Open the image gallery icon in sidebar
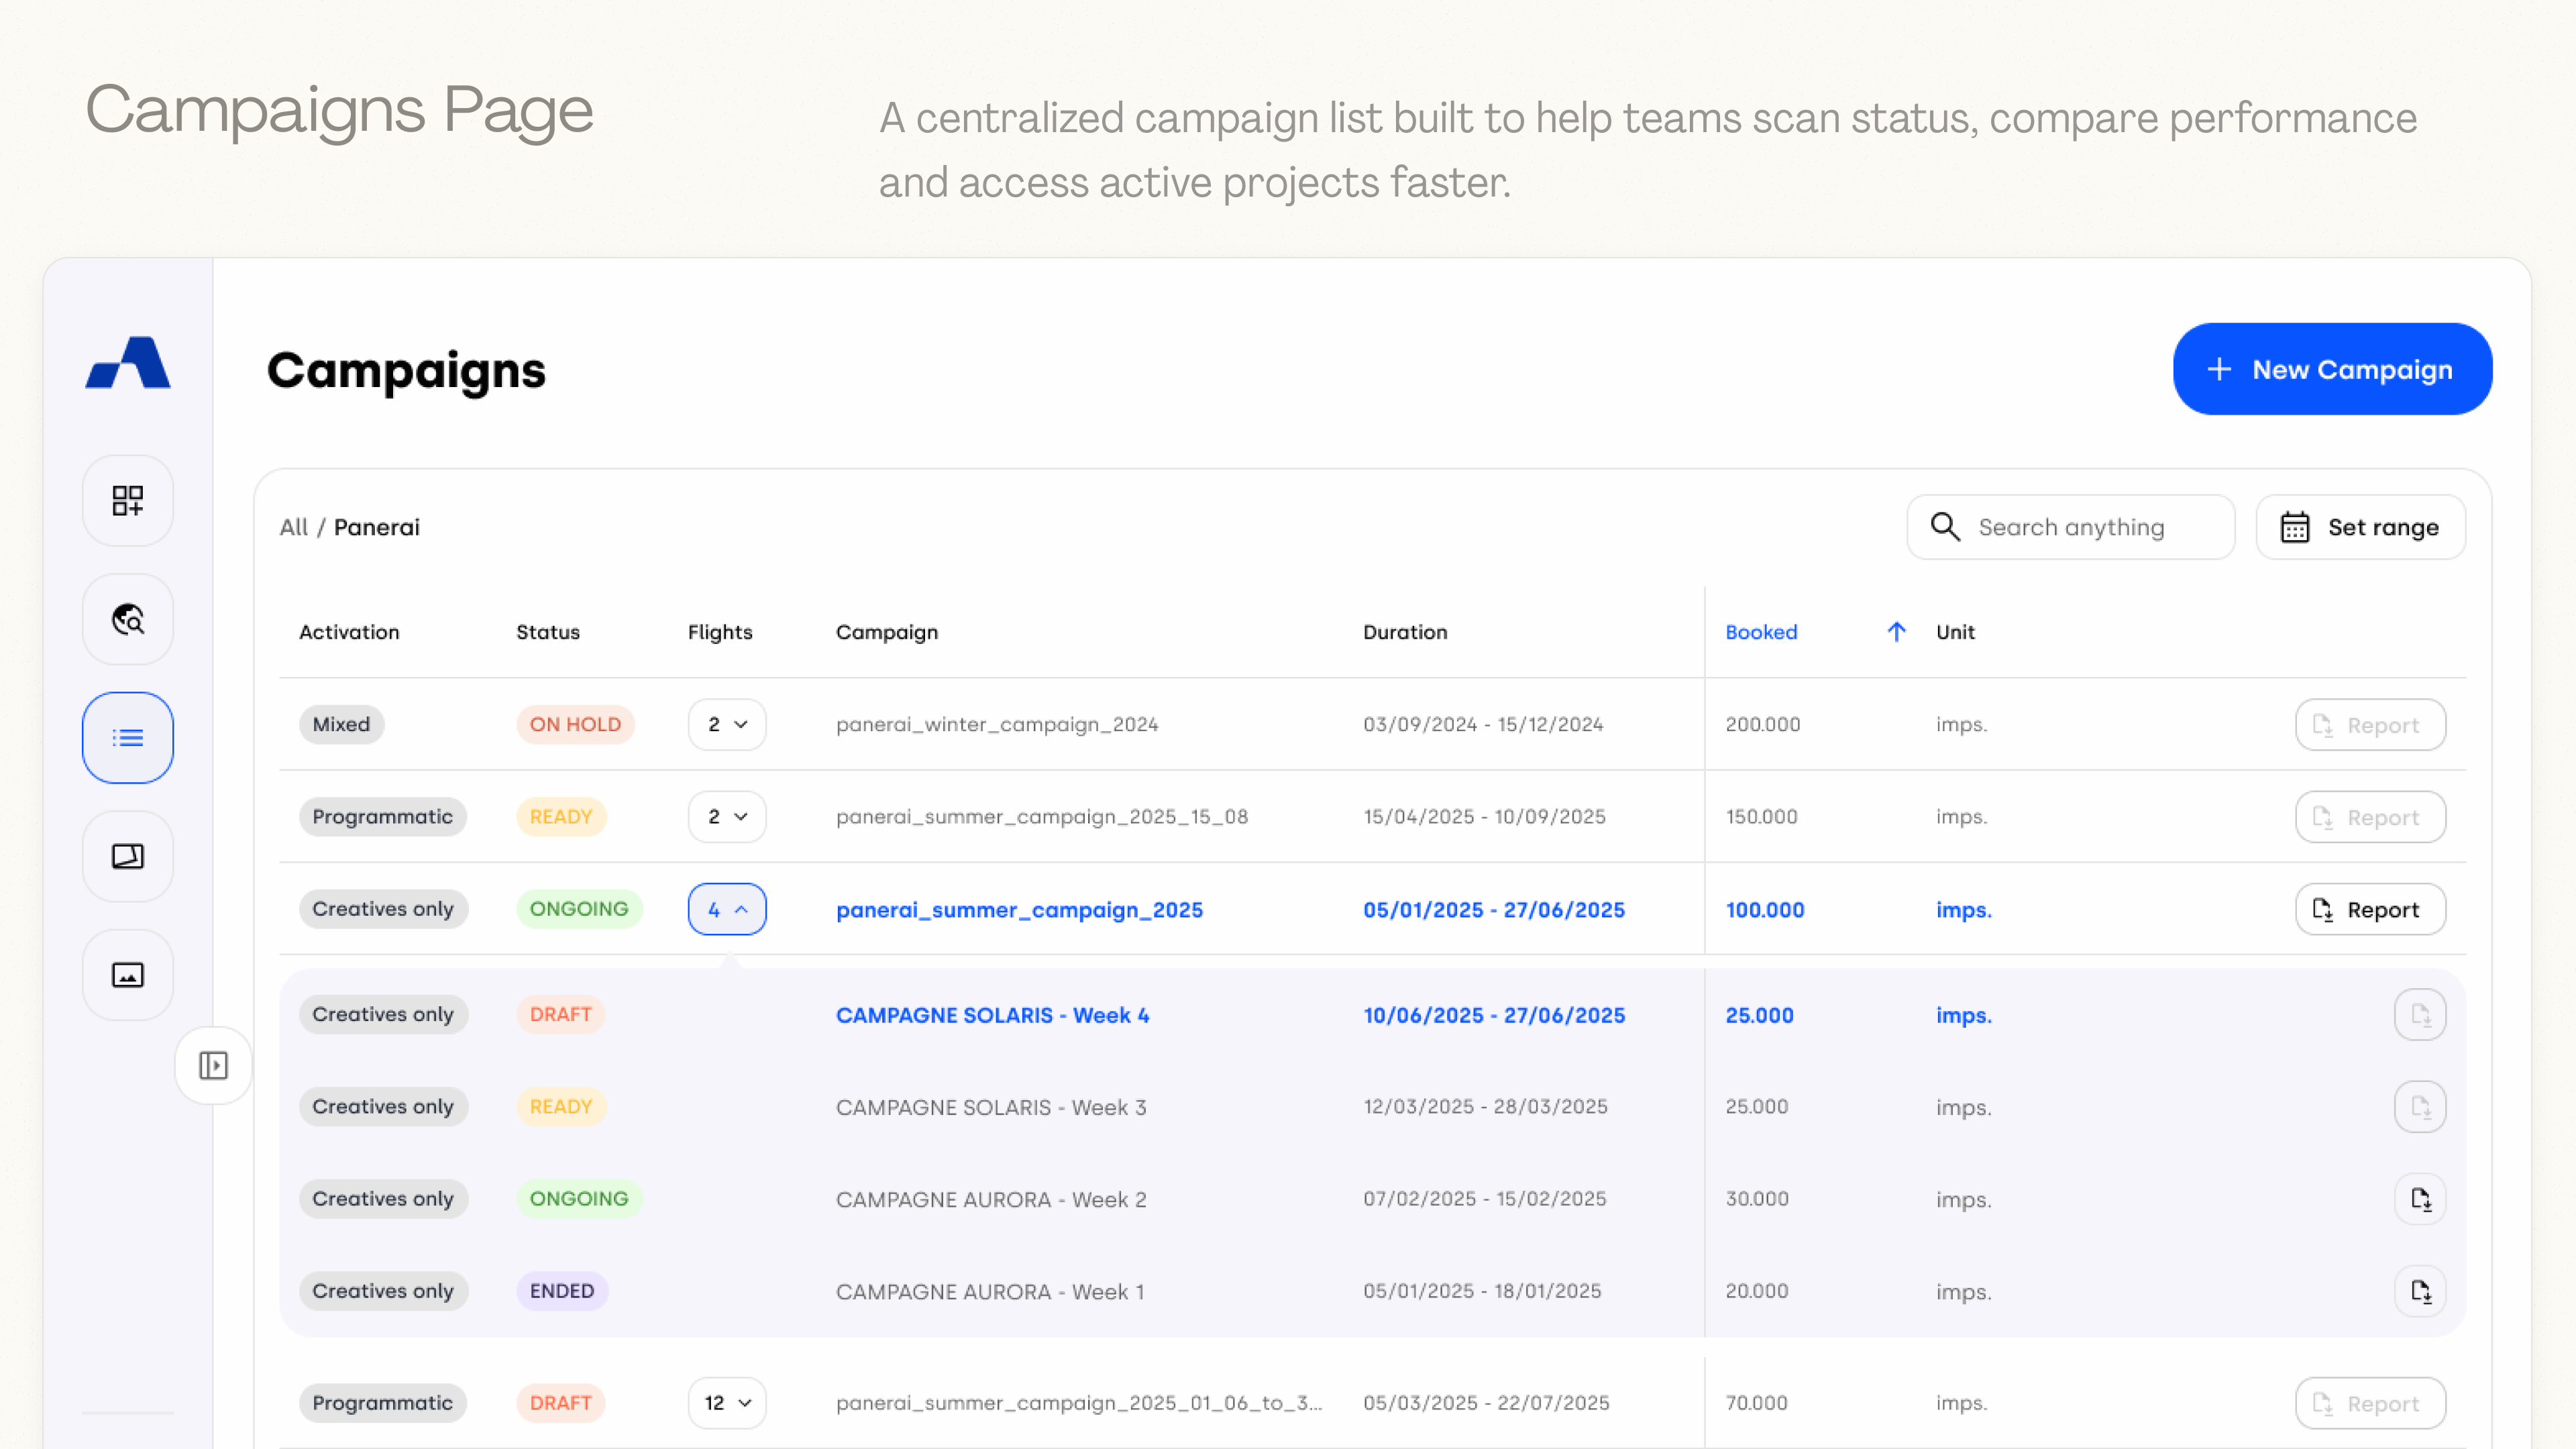 point(128,975)
